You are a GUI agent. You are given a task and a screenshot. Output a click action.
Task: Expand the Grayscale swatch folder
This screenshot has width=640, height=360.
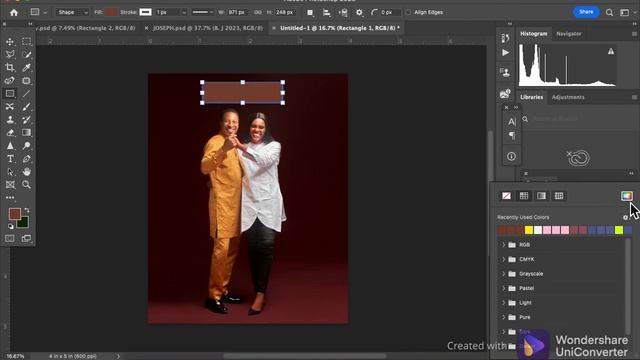click(x=503, y=274)
